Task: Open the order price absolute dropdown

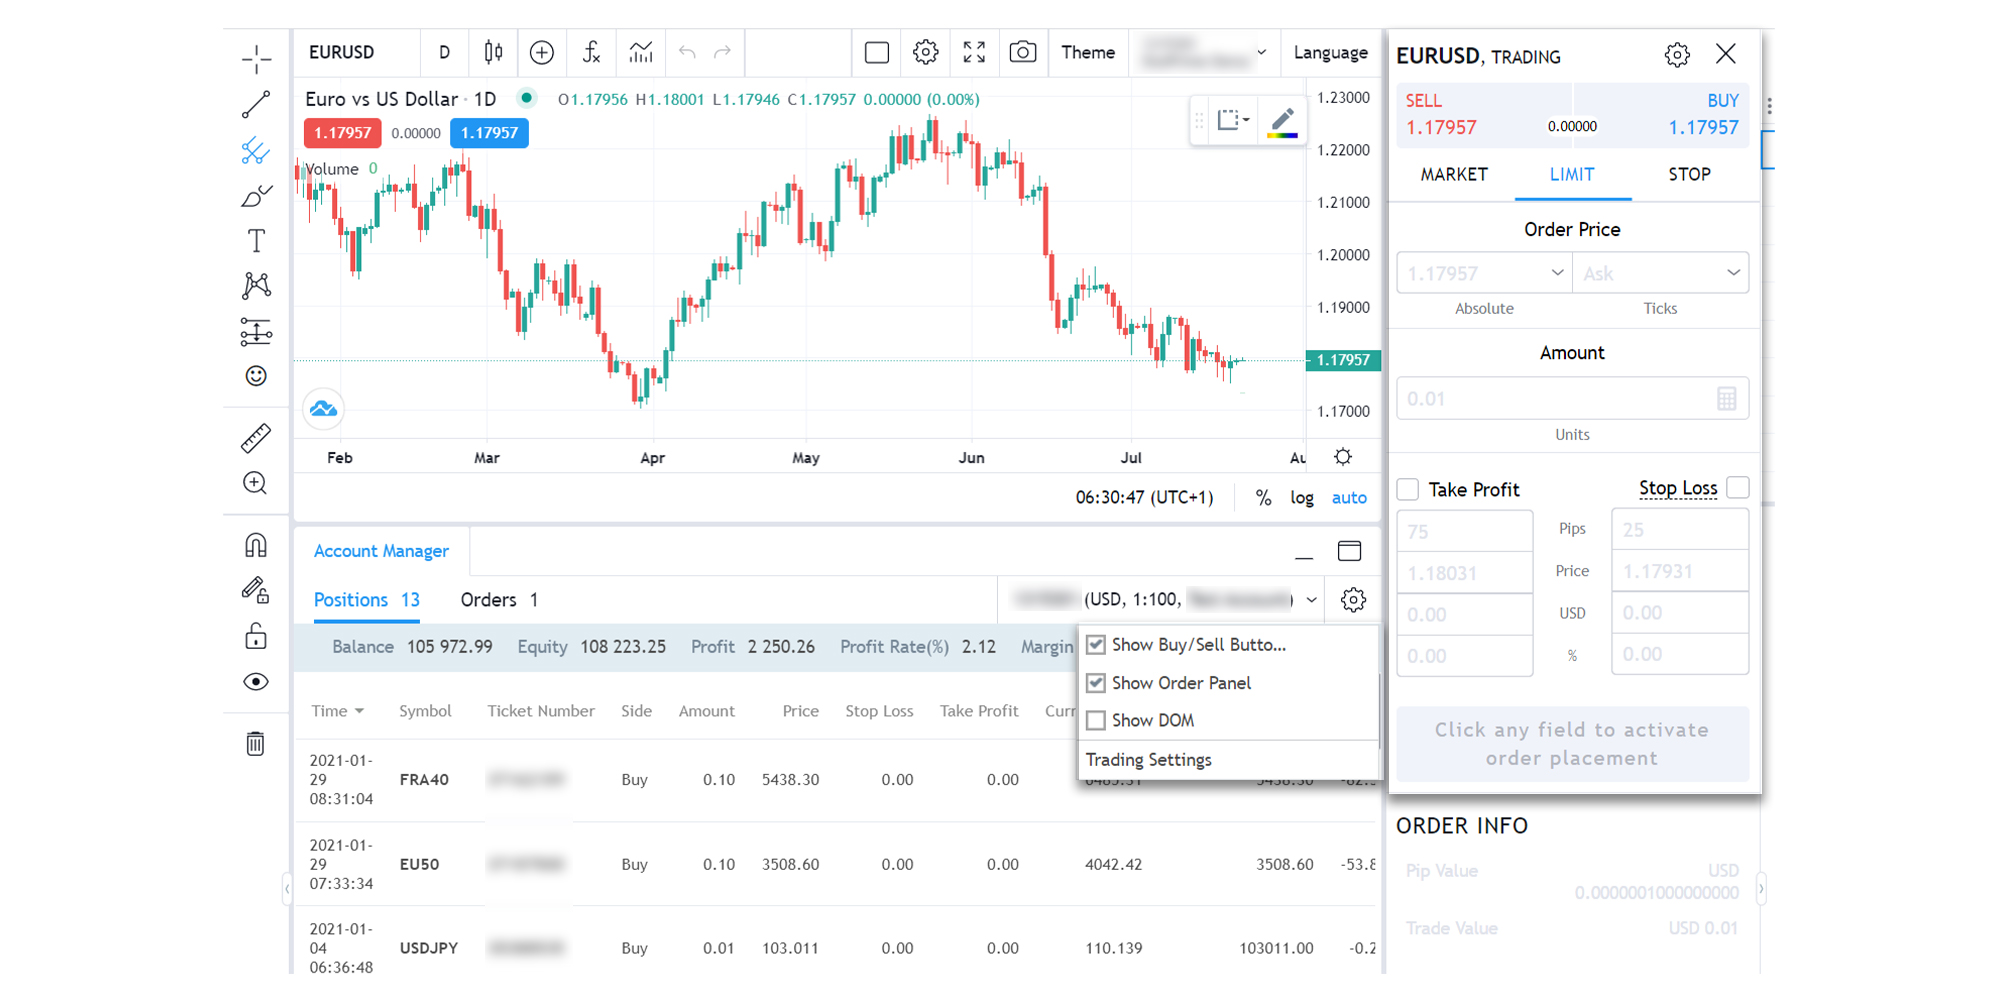Action: [1557, 273]
